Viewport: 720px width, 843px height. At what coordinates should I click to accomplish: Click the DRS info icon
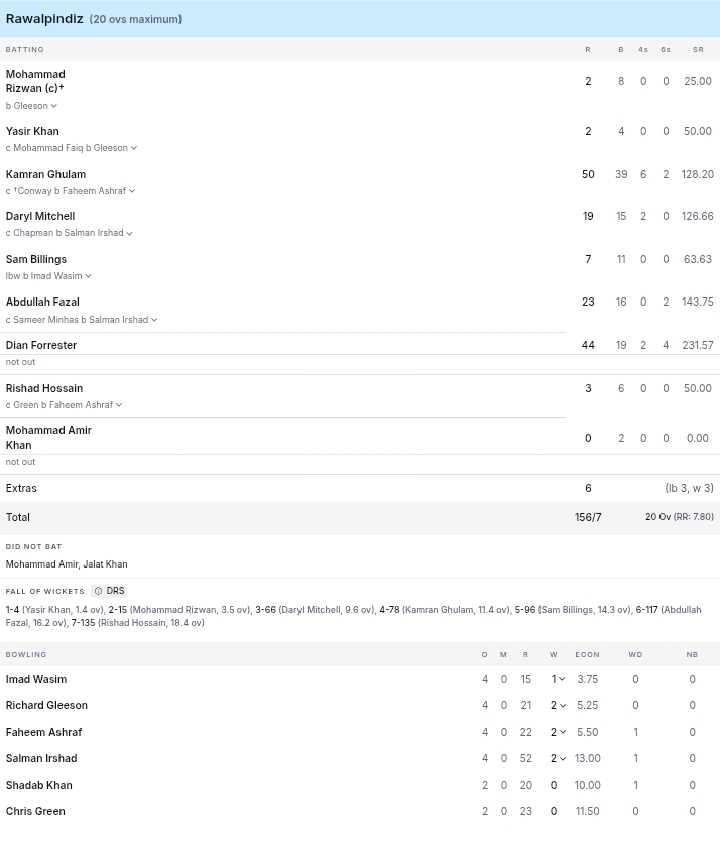click(98, 591)
